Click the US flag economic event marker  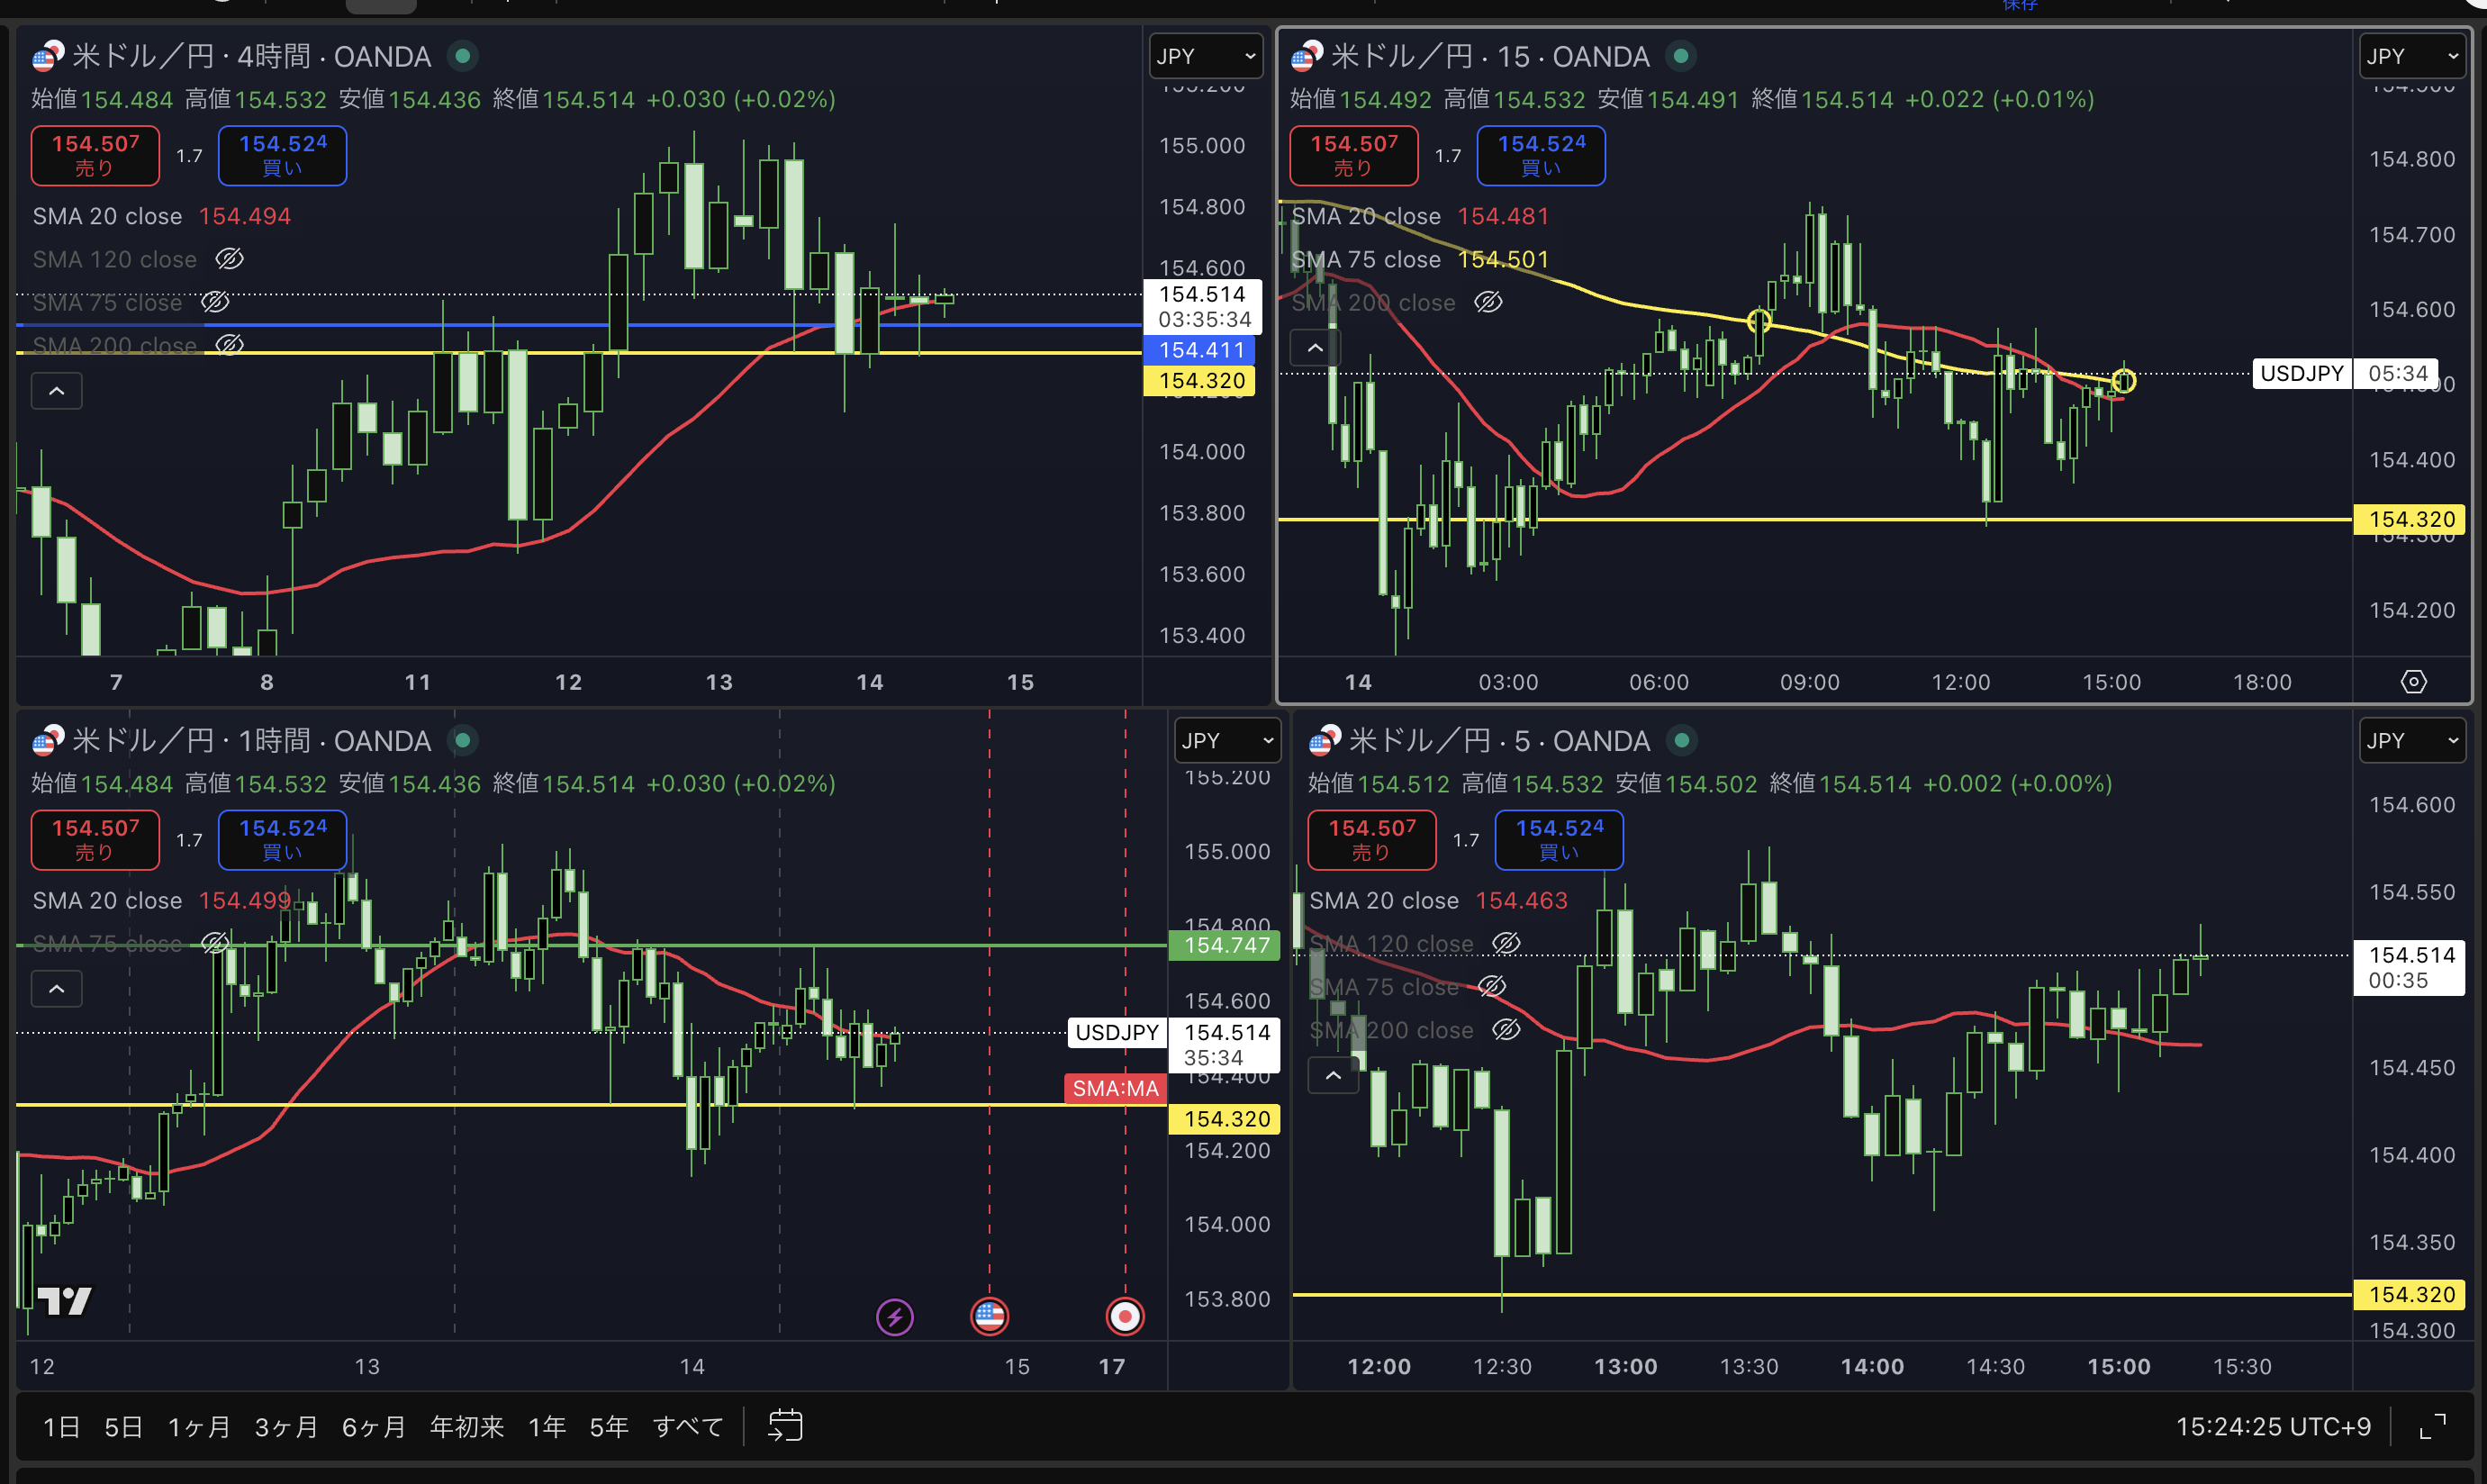point(989,1317)
